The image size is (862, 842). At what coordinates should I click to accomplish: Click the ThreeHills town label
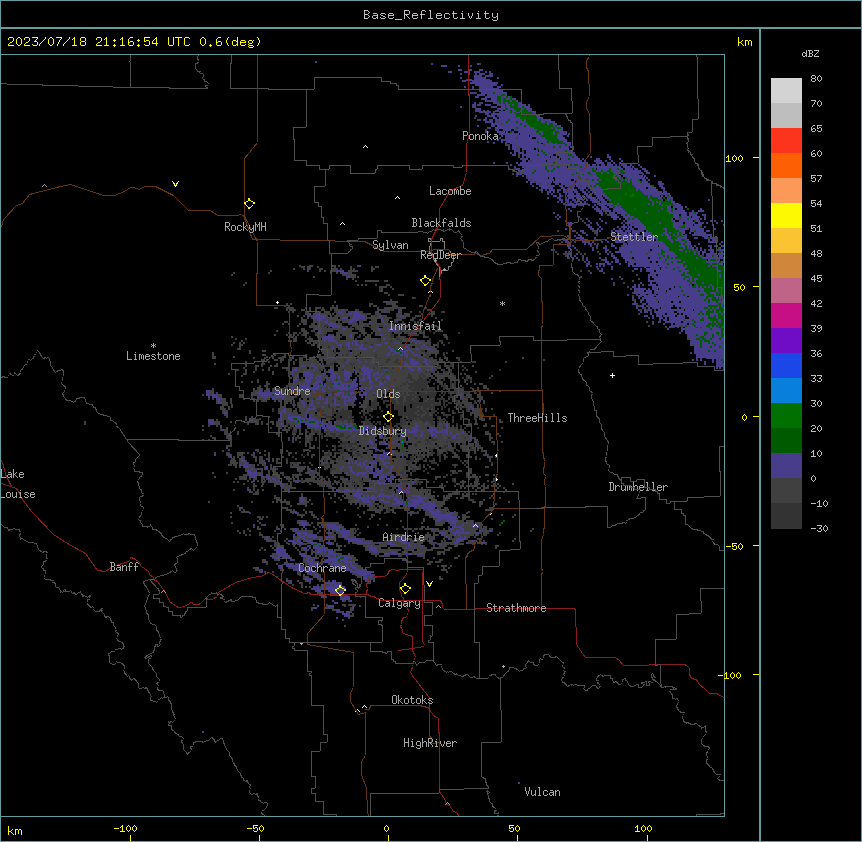537,418
